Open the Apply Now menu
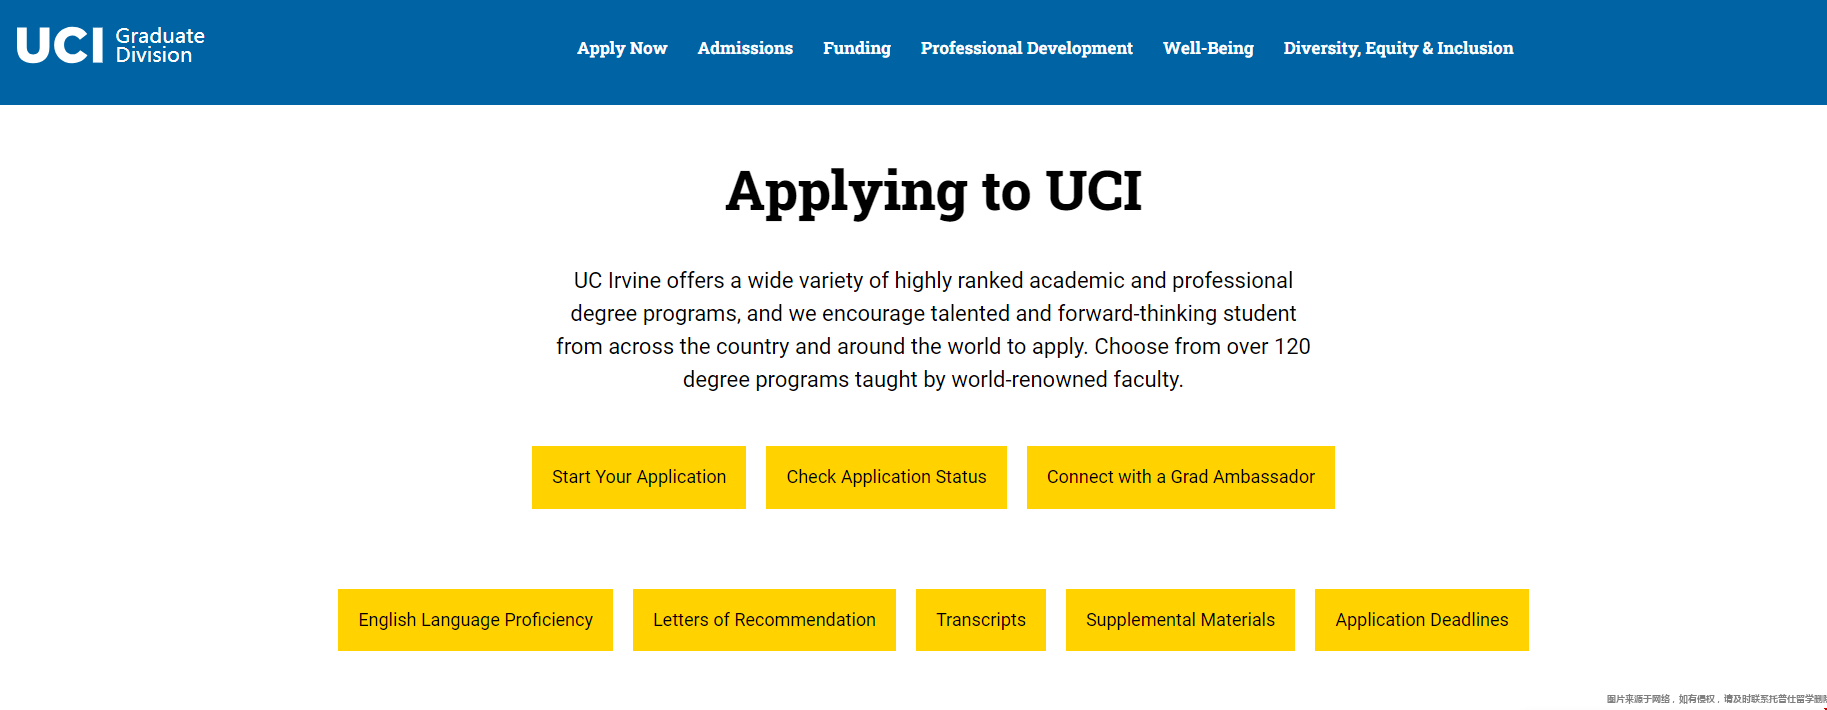 622,48
